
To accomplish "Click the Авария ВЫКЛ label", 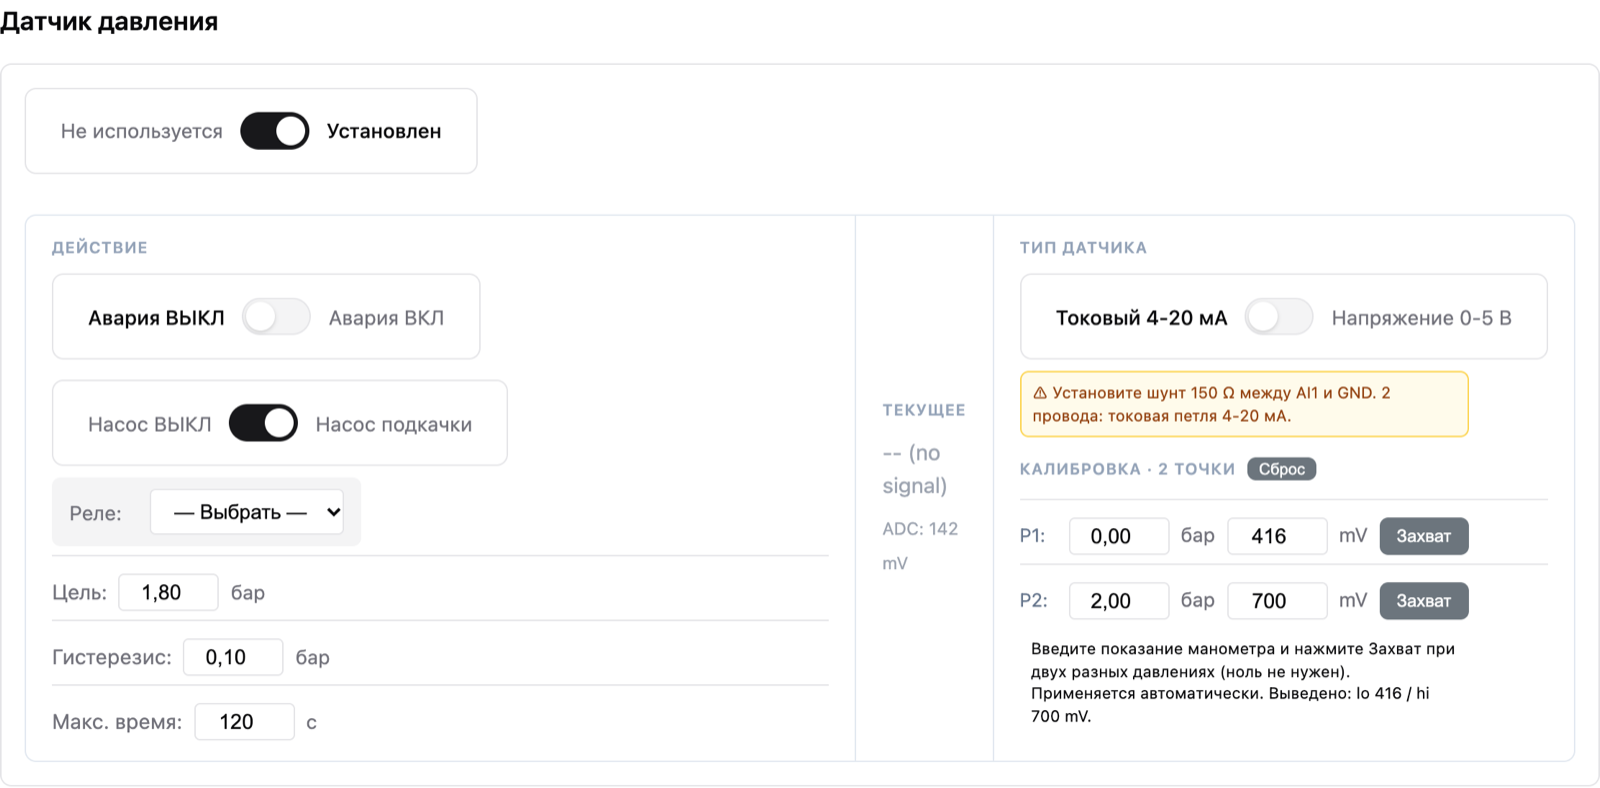I will tap(156, 318).
